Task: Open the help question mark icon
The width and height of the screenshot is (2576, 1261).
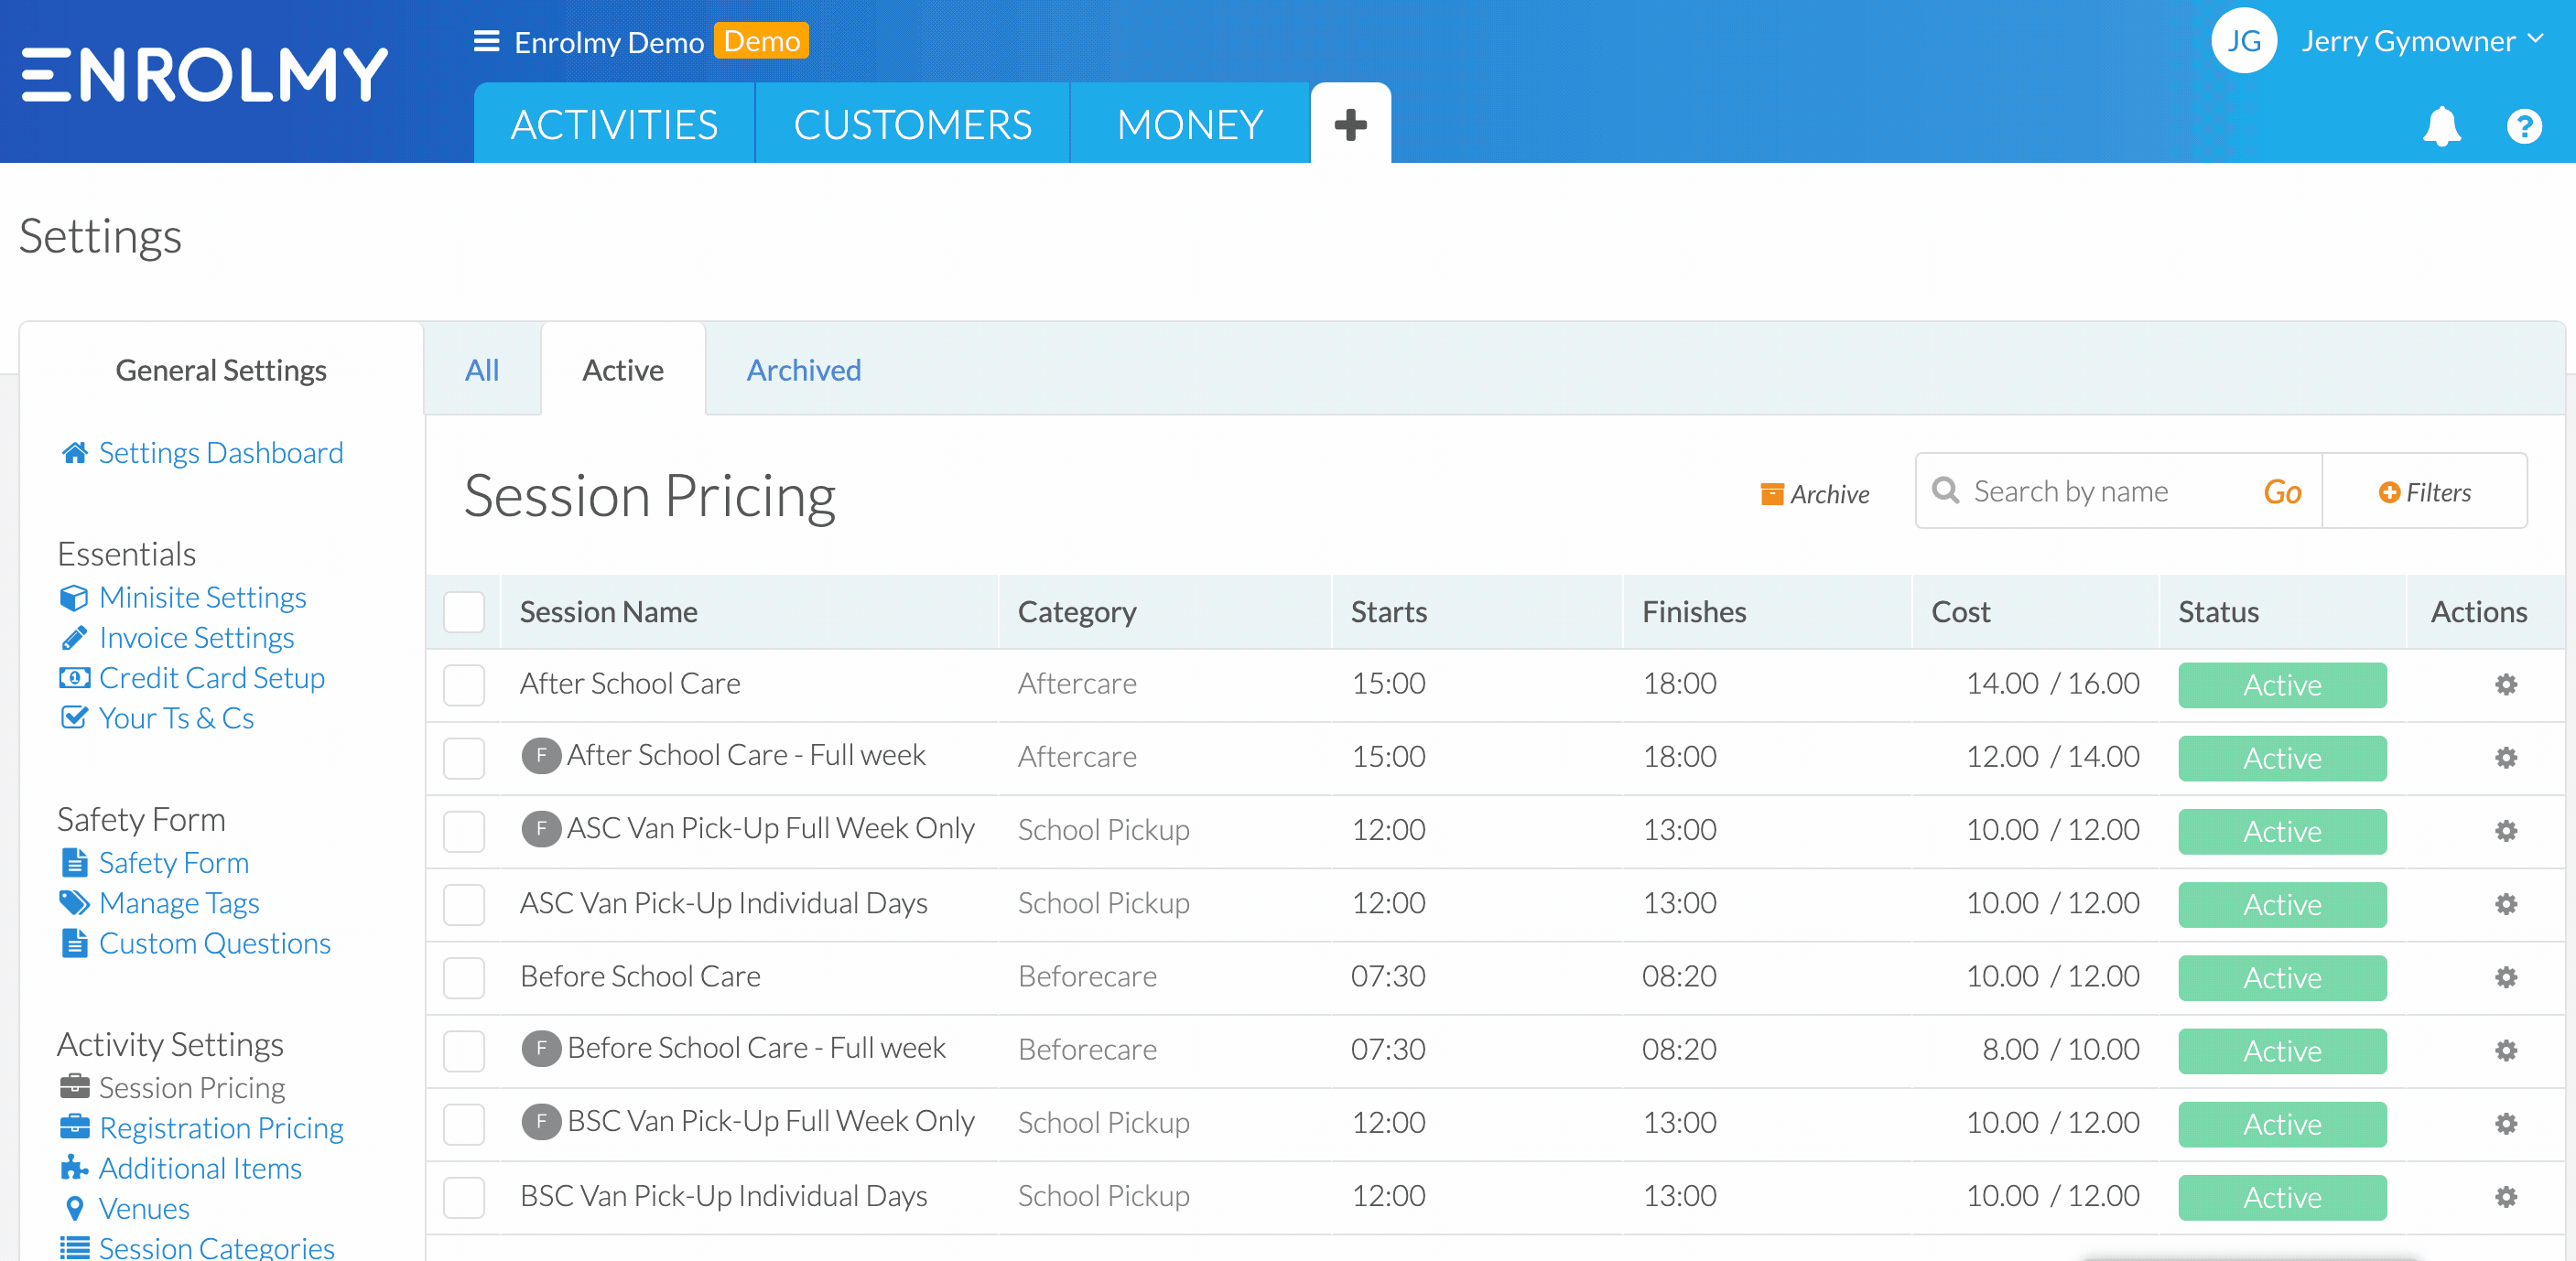Action: 2524,126
